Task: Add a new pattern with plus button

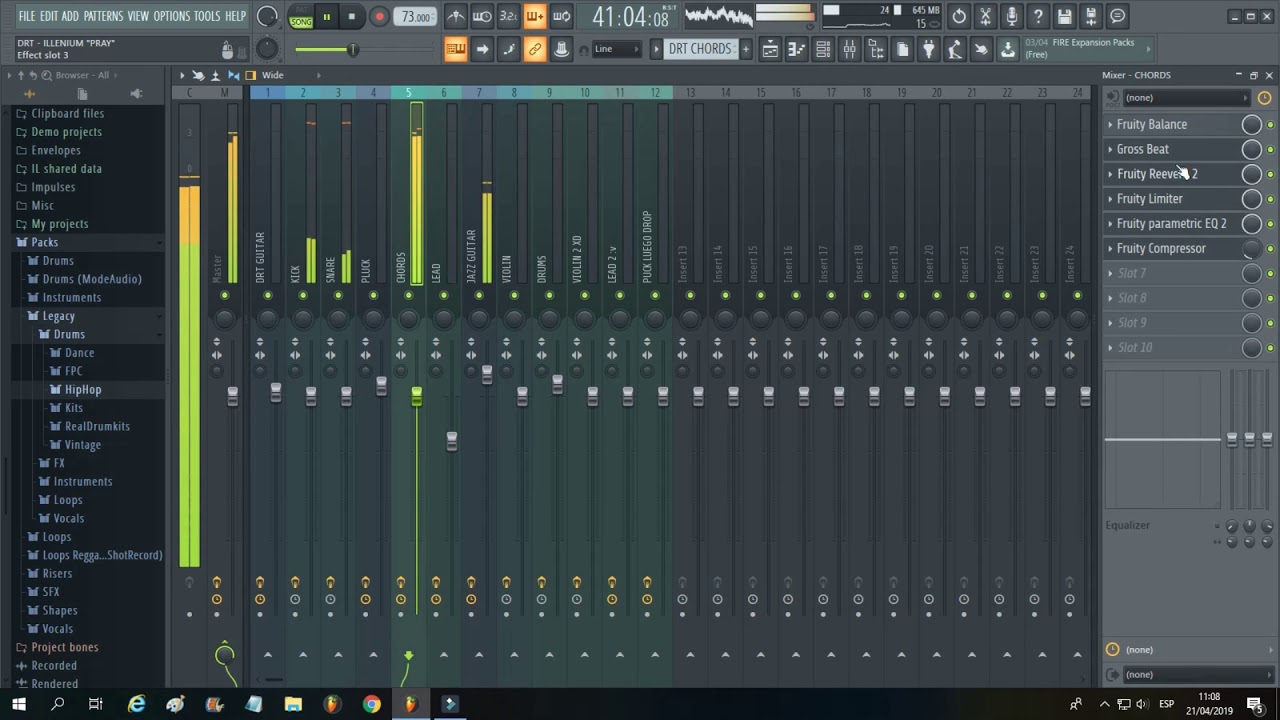Action: pos(745,49)
